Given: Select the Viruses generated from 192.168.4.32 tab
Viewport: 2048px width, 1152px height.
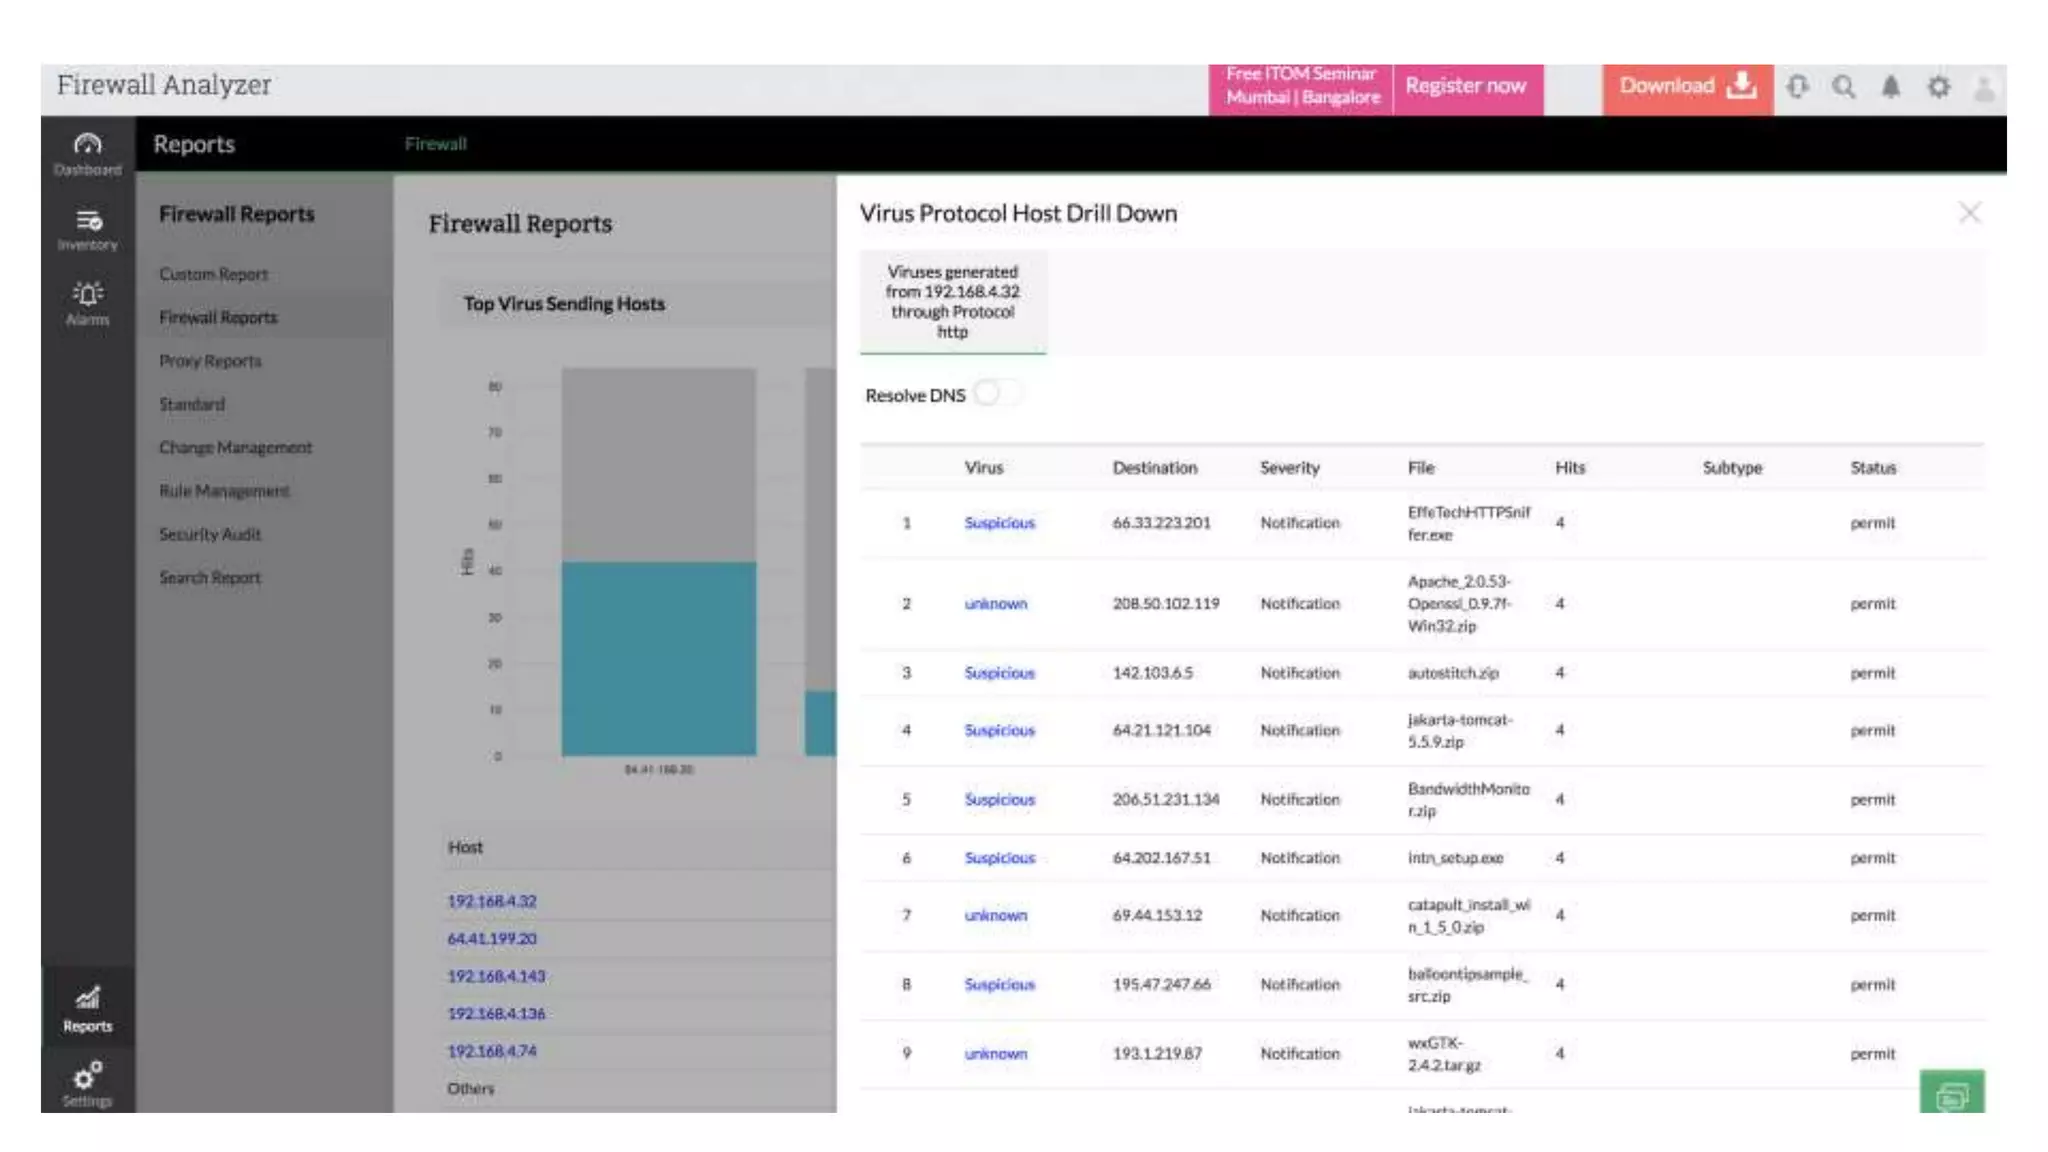Looking at the screenshot, I should (952, 301).
